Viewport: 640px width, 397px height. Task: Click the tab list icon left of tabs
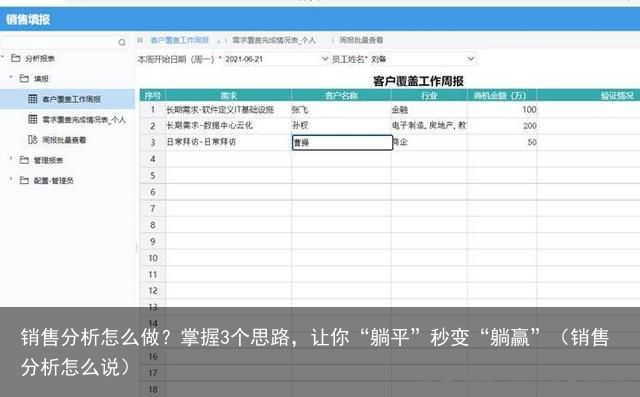coord(140,40)
